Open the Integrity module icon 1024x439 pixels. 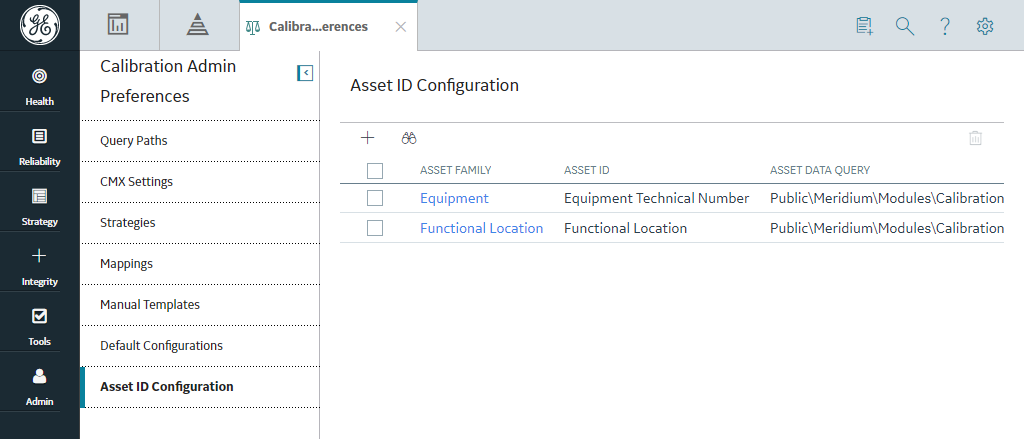point(39,256)
